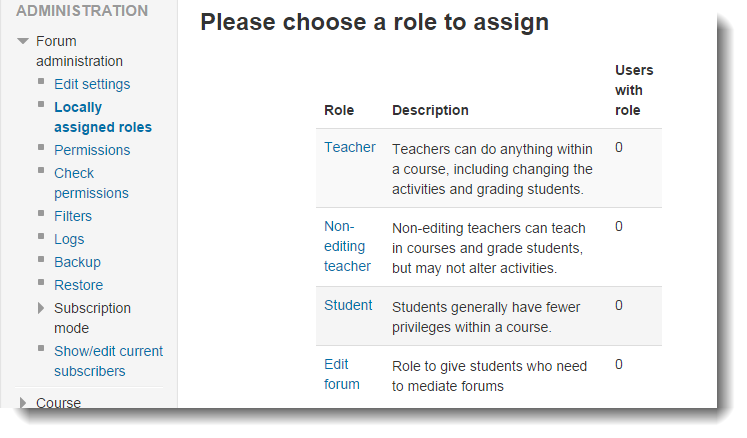Click Subscription mode item

click(x=92, y=318)
